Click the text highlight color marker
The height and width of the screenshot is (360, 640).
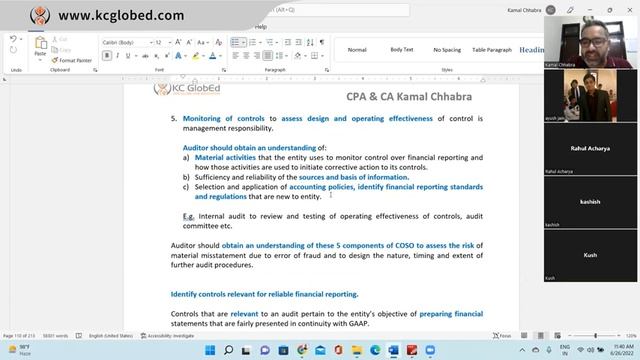tap(196, 56)
